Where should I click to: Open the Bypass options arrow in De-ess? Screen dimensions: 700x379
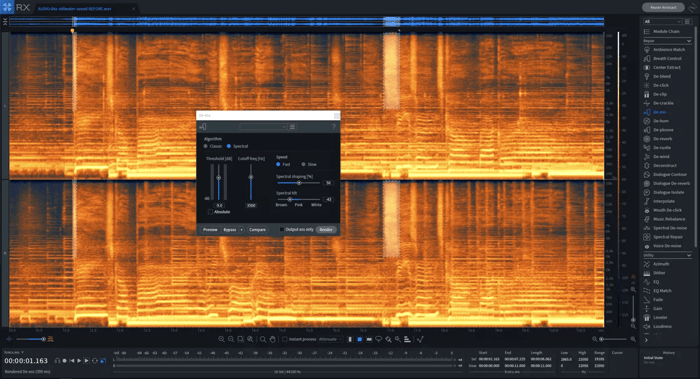click(242, 230)
